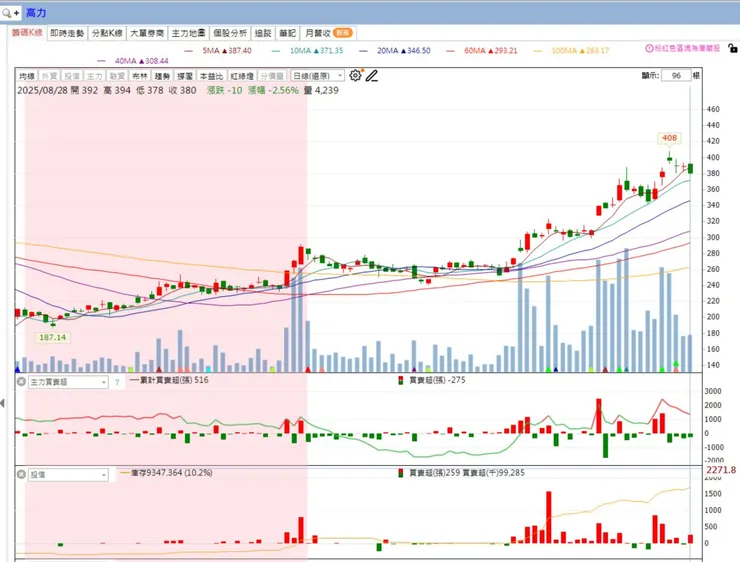
Task: Click the 187.14 low price label
Action: coord(52,337)
